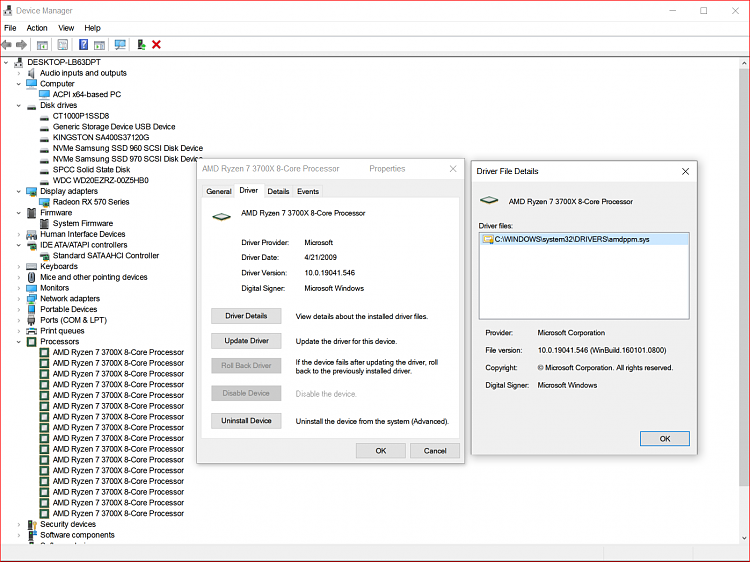
Task: Click the Audio inputs and outputs speaker icon
Action: pyautogui.click(x=32, y=73)
